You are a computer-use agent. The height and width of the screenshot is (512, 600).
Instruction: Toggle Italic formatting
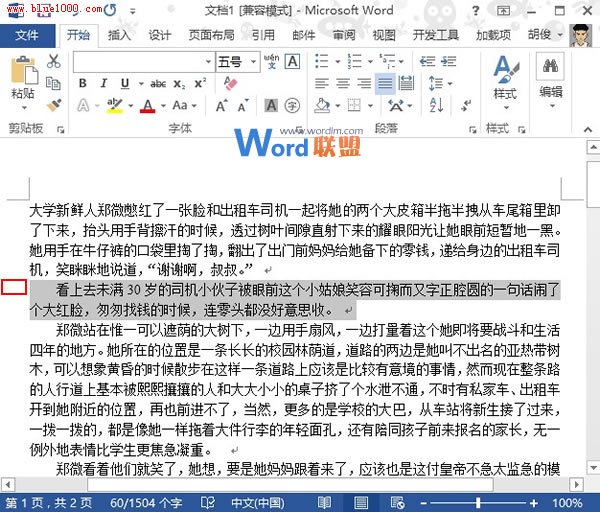click(103, 84)
